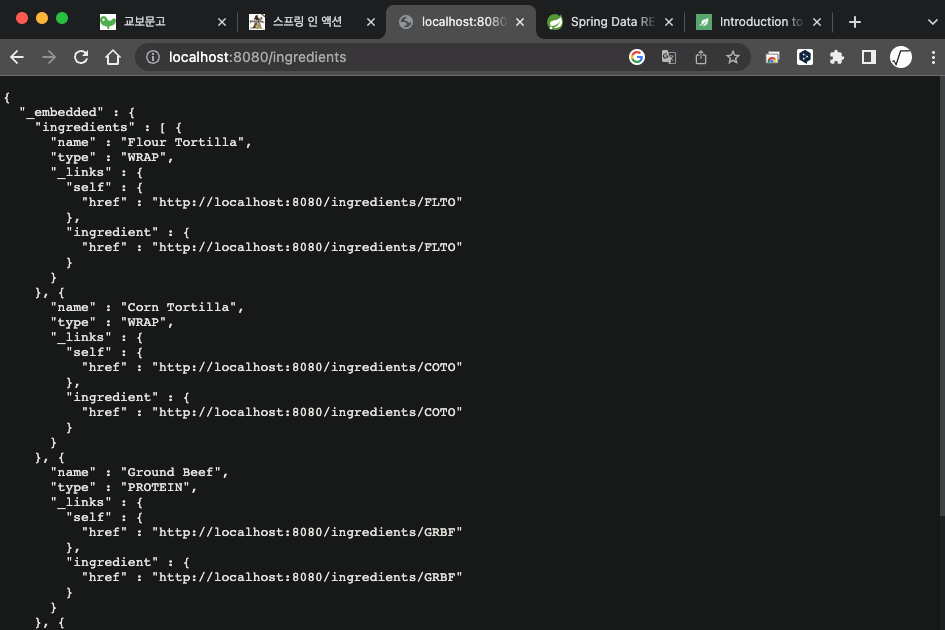This screenshot has width=945, height=630.
Task: Open Chrome three-dot menu
Action: (x=933, y=57)
